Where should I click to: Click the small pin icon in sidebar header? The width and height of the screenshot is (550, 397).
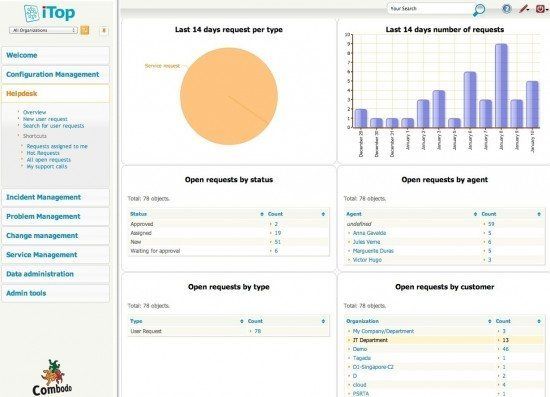[104, 31]
